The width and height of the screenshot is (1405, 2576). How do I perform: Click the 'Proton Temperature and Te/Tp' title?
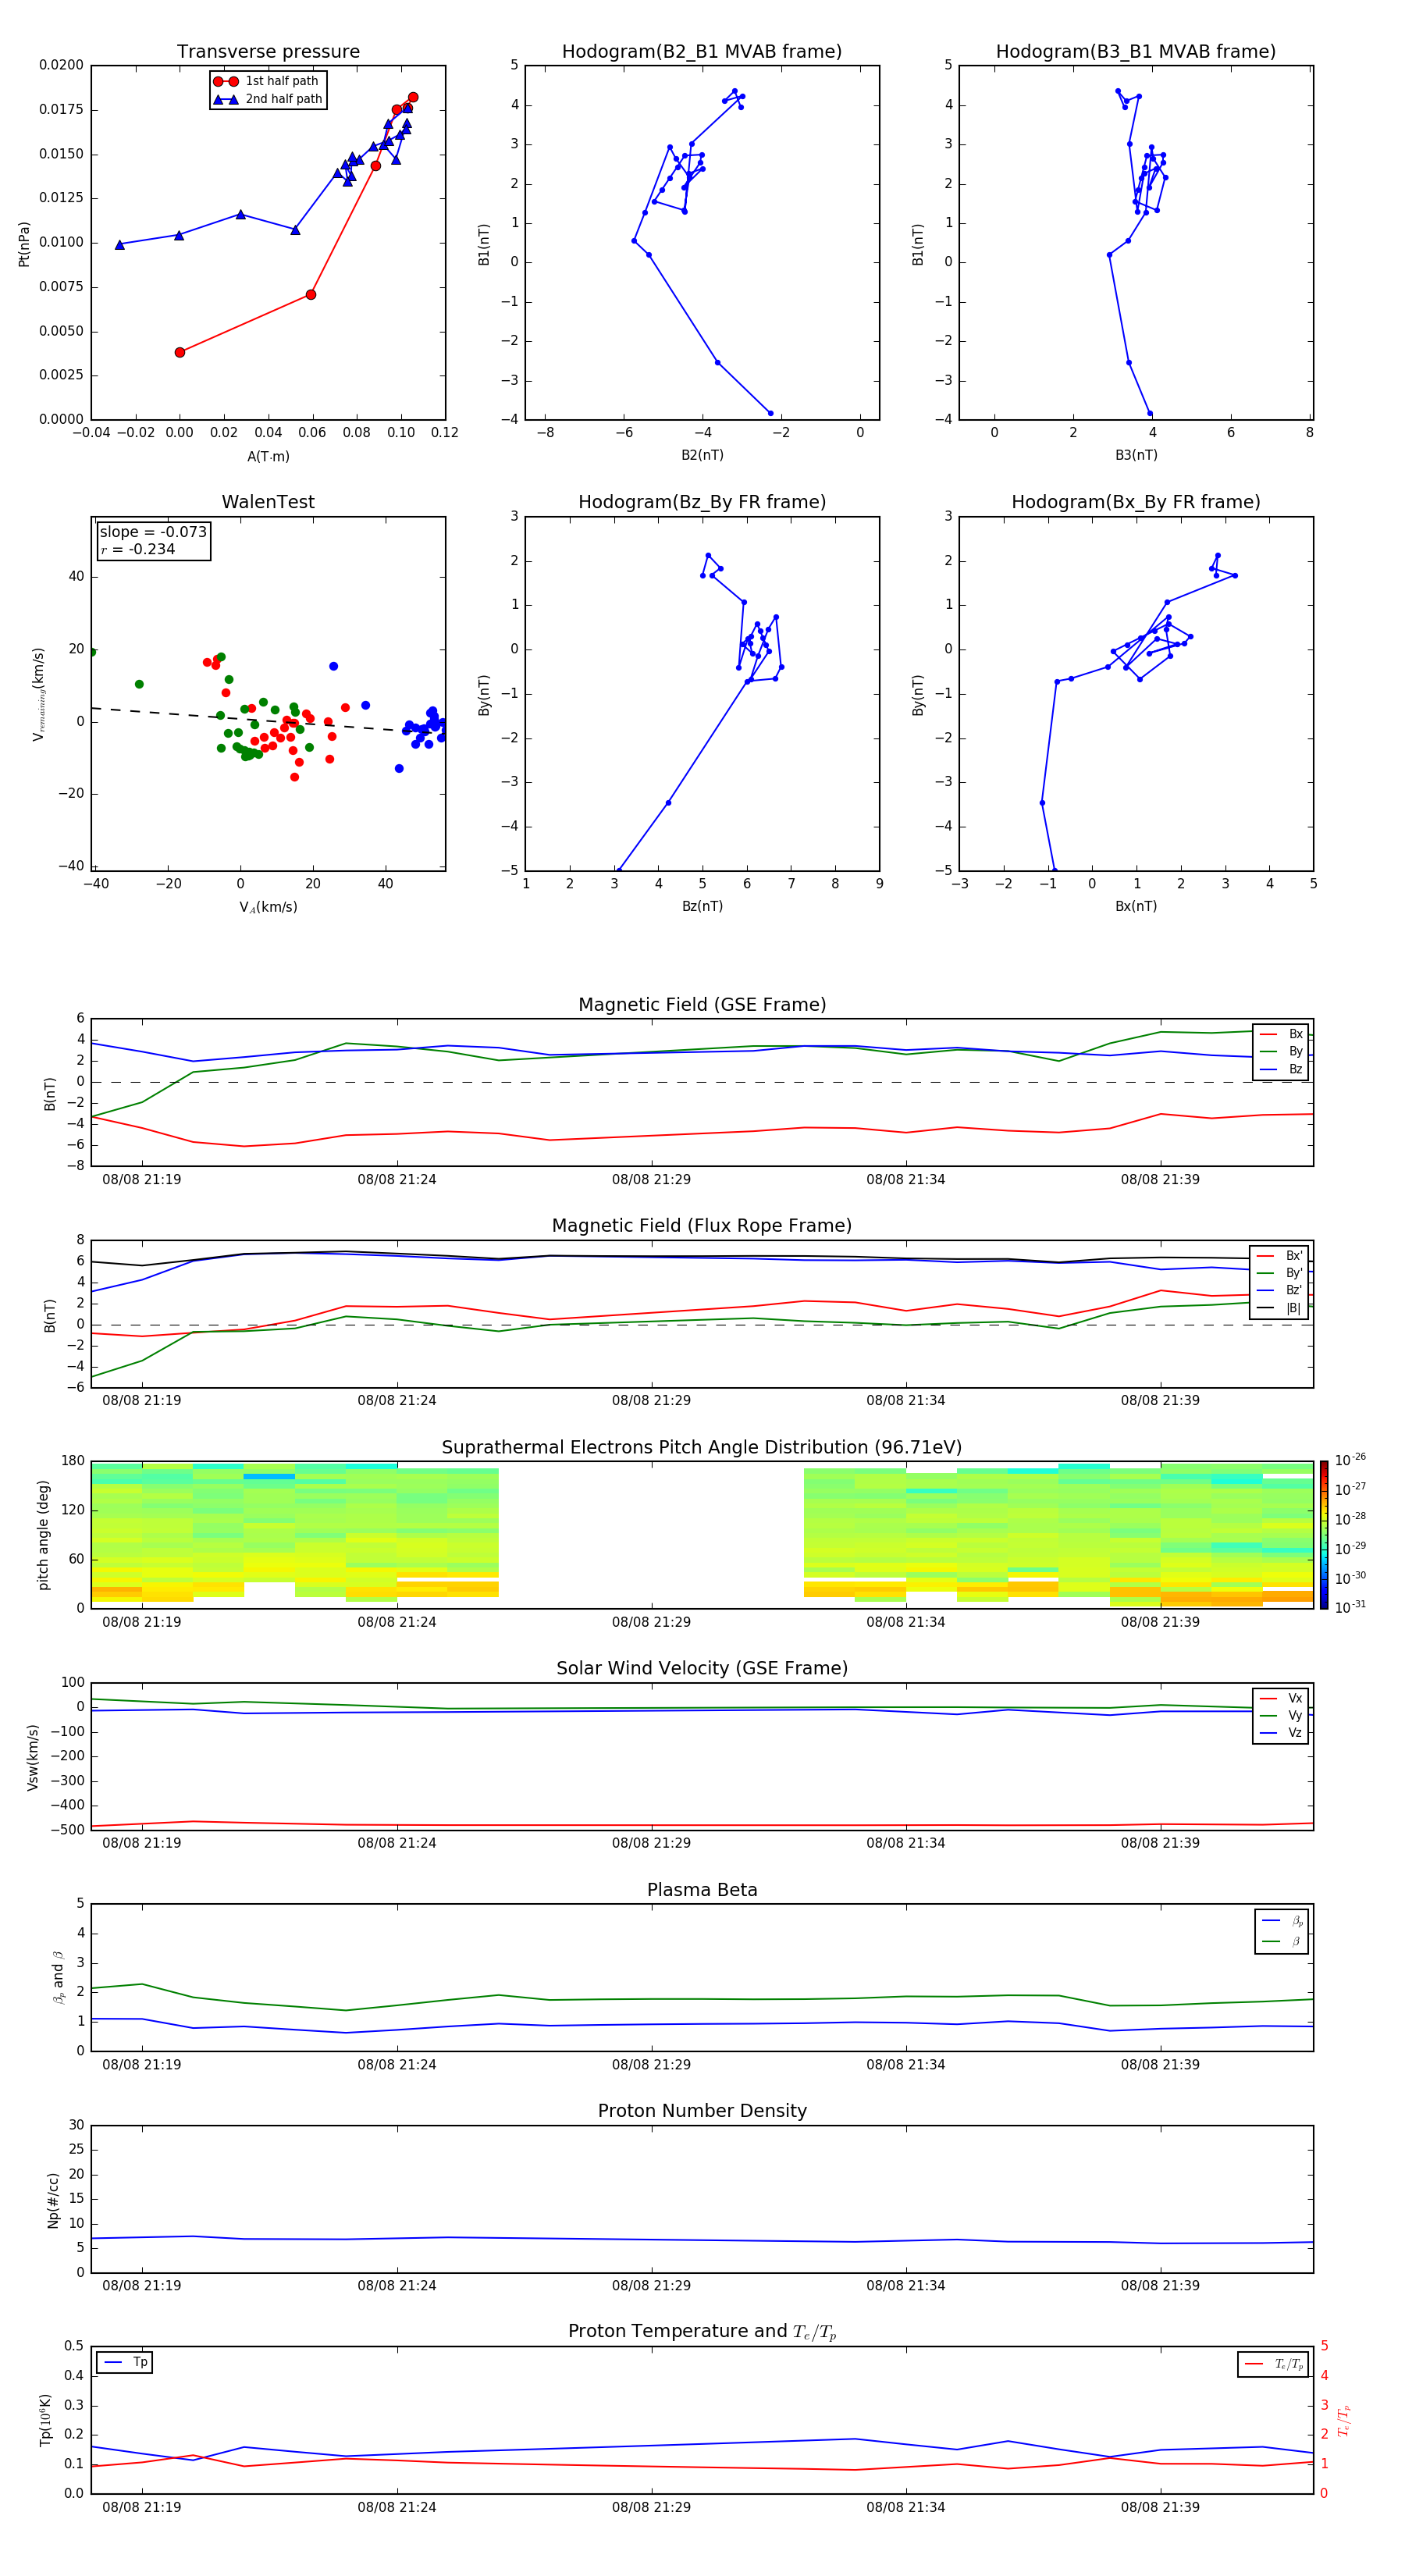point(702,2332)
